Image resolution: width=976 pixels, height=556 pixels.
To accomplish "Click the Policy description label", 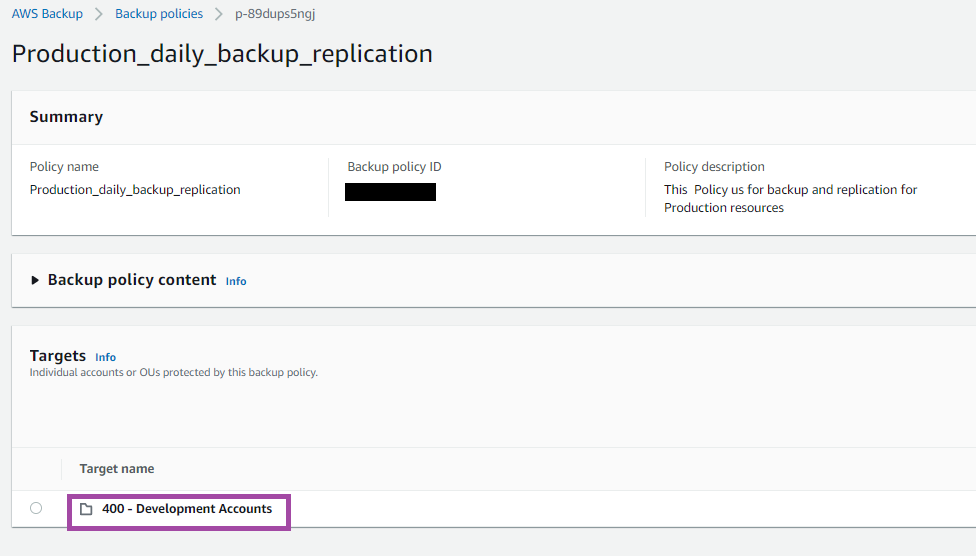I will [714, 167].
